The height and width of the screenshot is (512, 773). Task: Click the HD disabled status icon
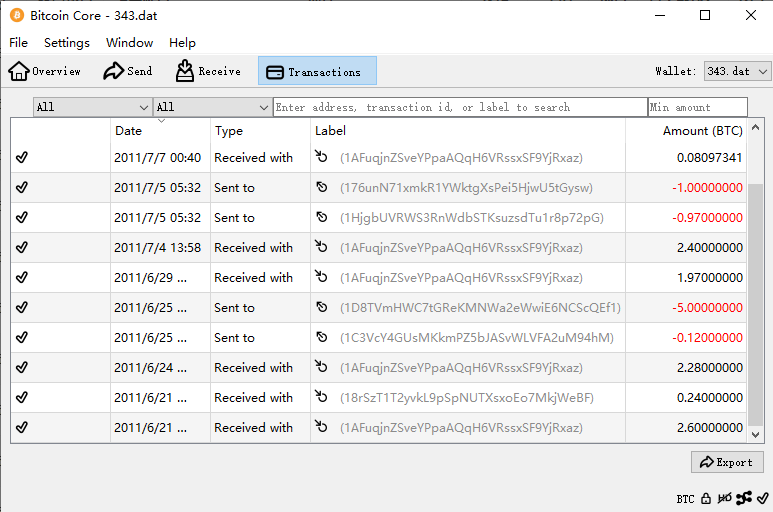coord(725,498)
